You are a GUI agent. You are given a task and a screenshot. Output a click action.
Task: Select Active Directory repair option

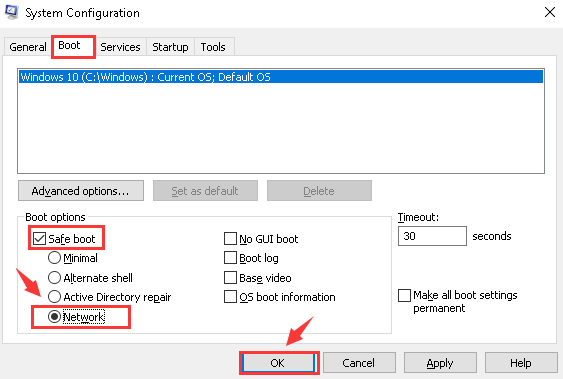54,297
